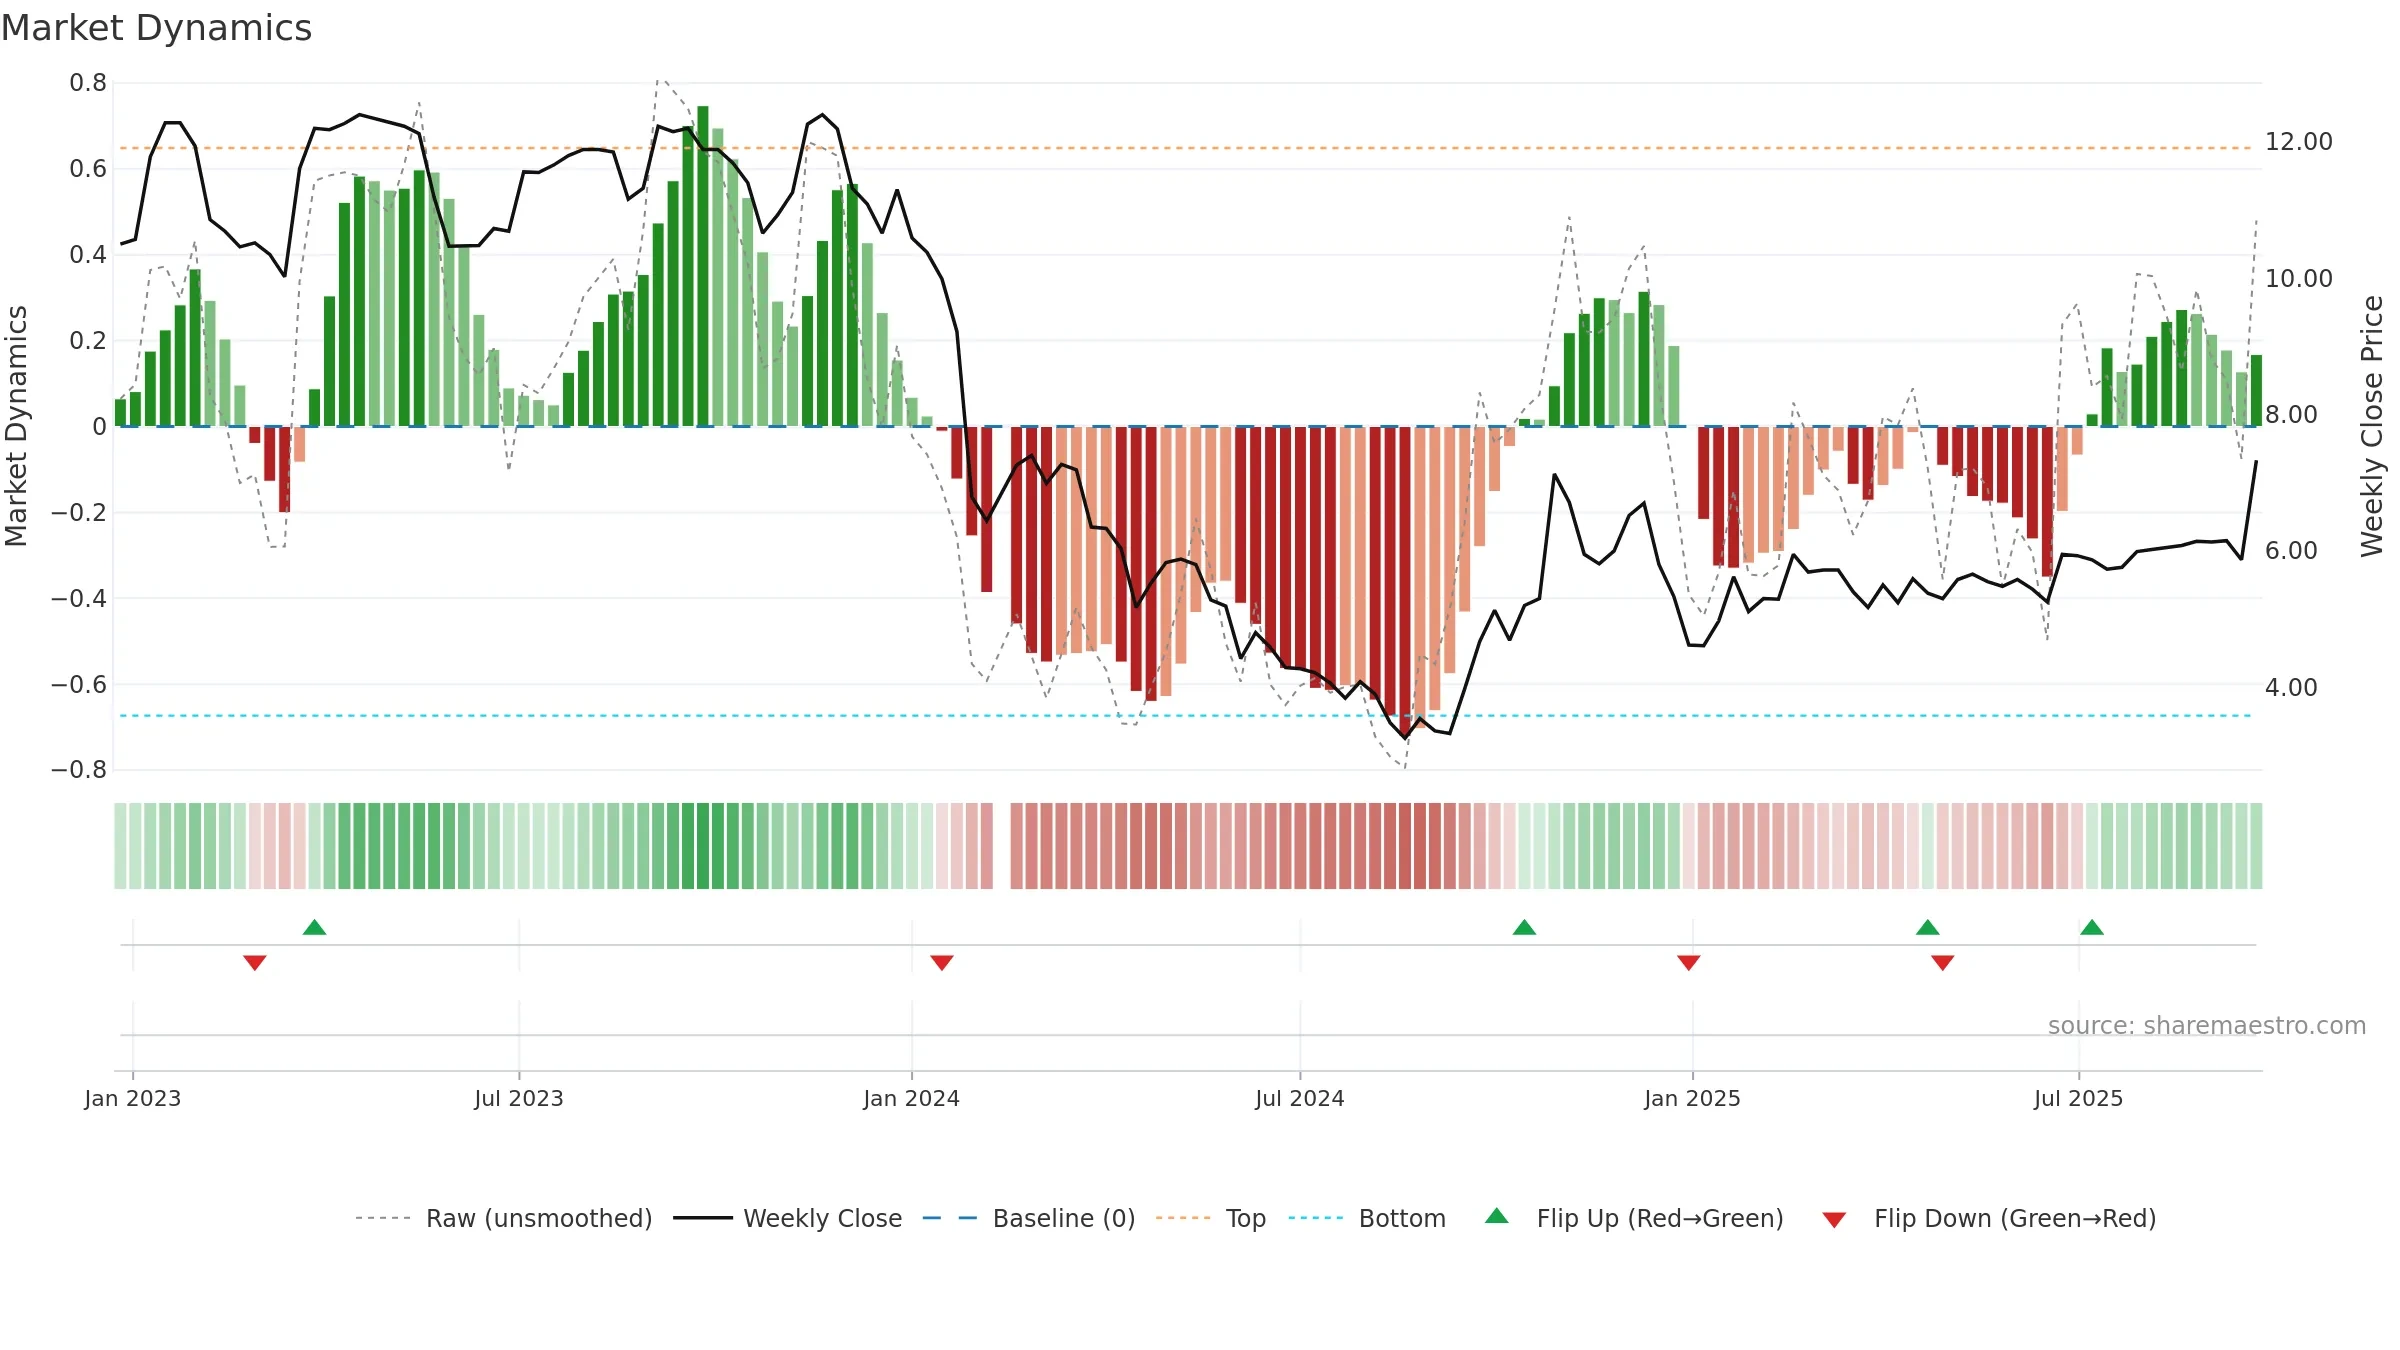Viewport: 2400px width, 1350px height.
Task: Select the first green flip-up marker in early 2023
Action: click(315, 927)
